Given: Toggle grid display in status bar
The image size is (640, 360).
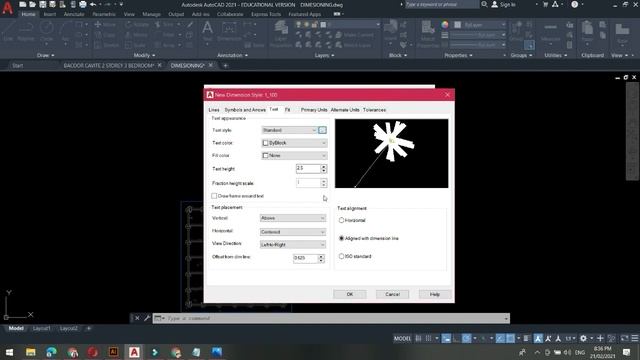Looking at the screenshot, I should pyautogui.click(x=418, y=338).
